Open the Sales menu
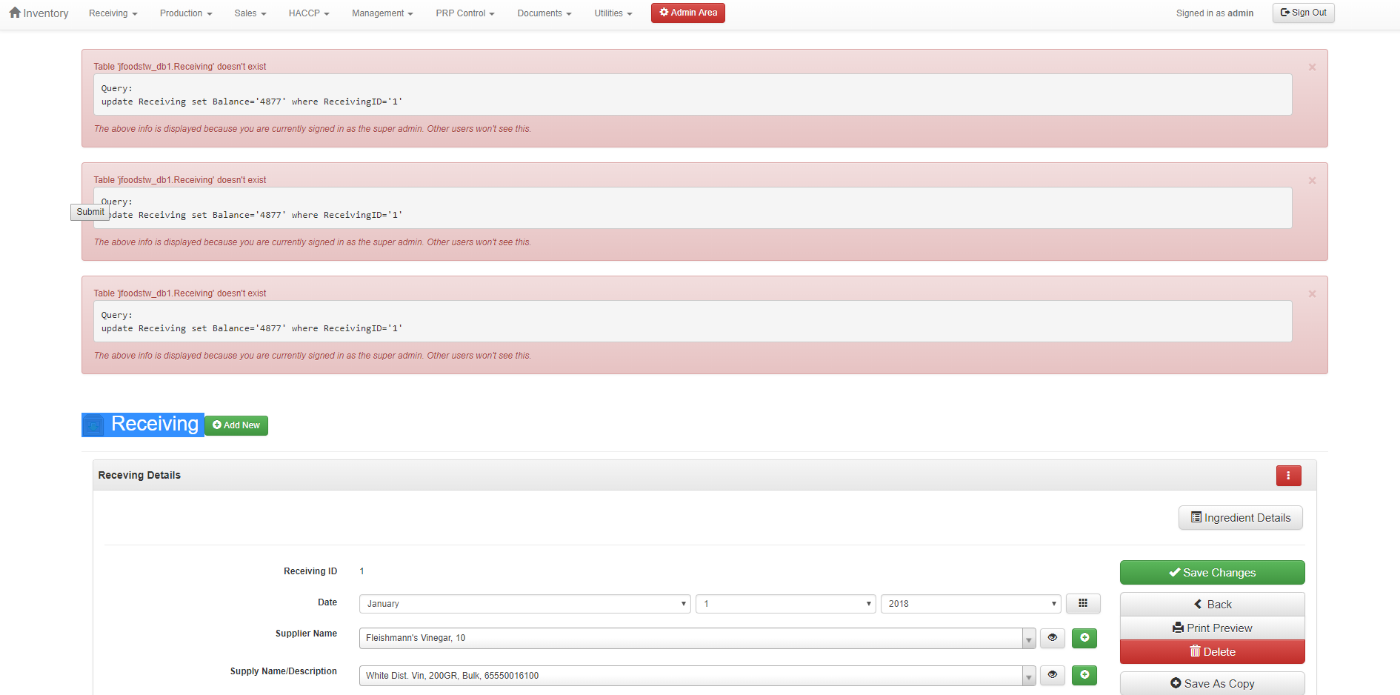 click(x=249, y=13)
